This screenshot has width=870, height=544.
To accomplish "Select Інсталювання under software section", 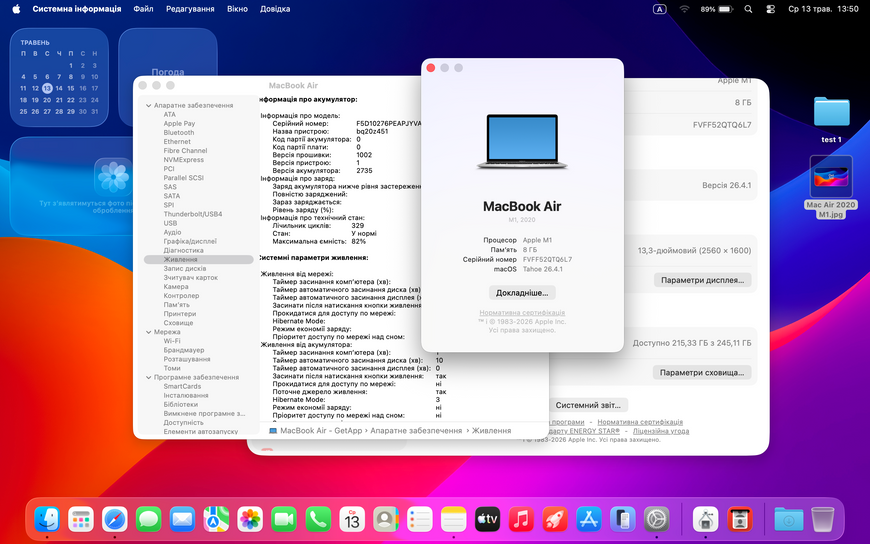I will [186, 395].
